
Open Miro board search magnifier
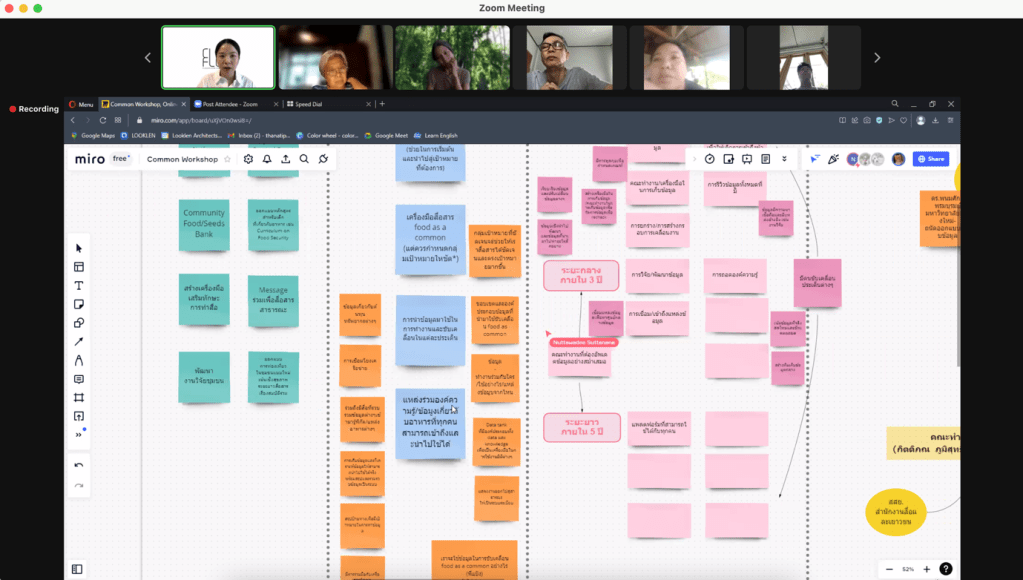pyautogui.click(x=304, y=159)
